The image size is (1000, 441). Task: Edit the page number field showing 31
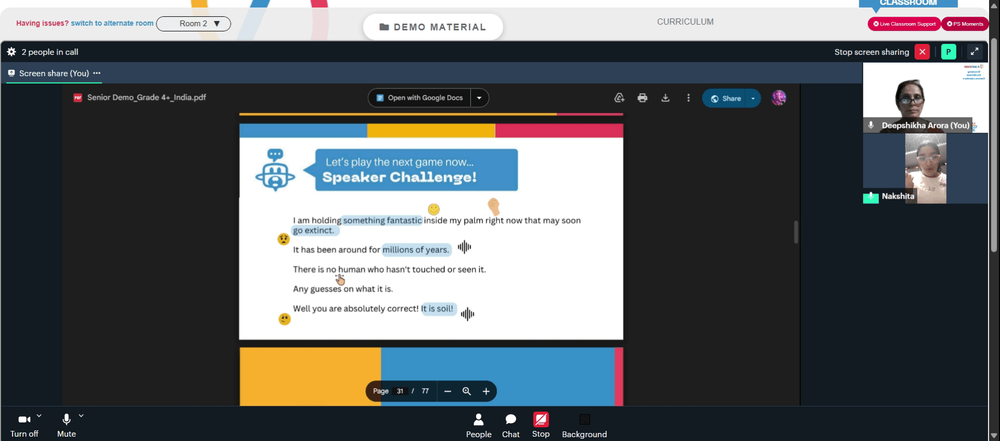(400, 391)
